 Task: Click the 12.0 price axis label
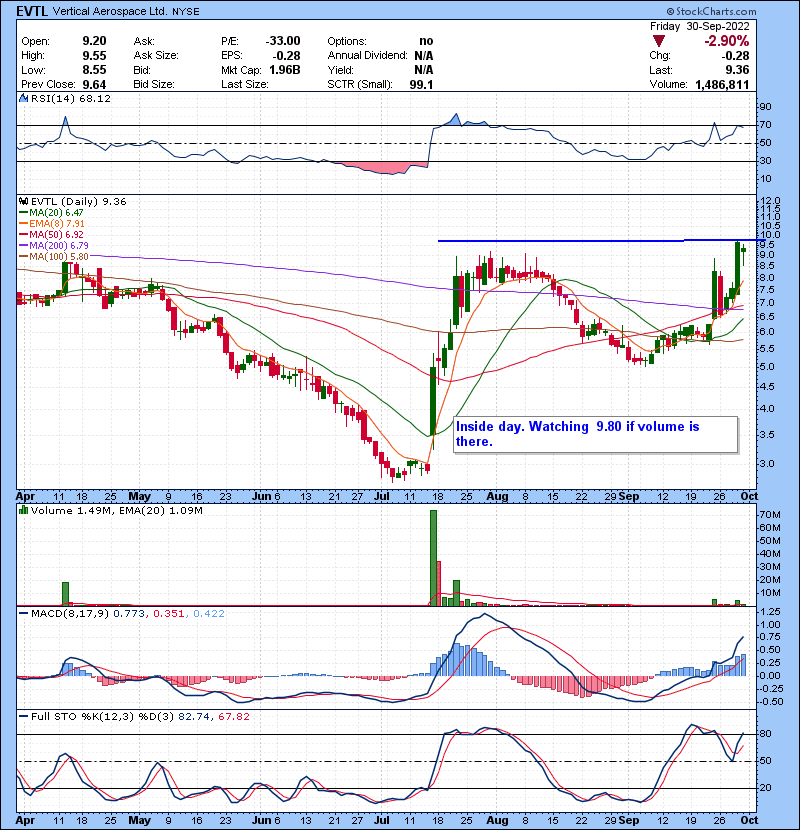pos(770,201)
